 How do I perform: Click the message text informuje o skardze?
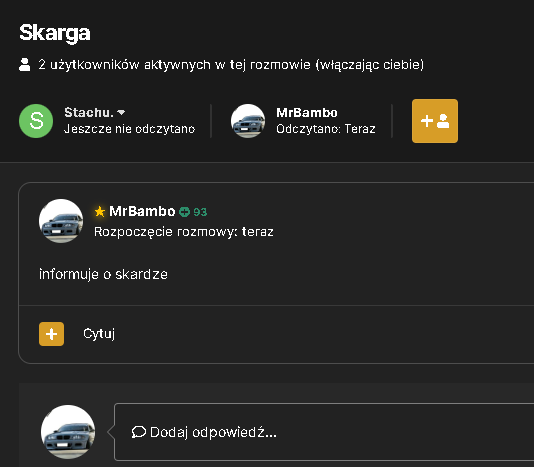[x=103, y=274]
